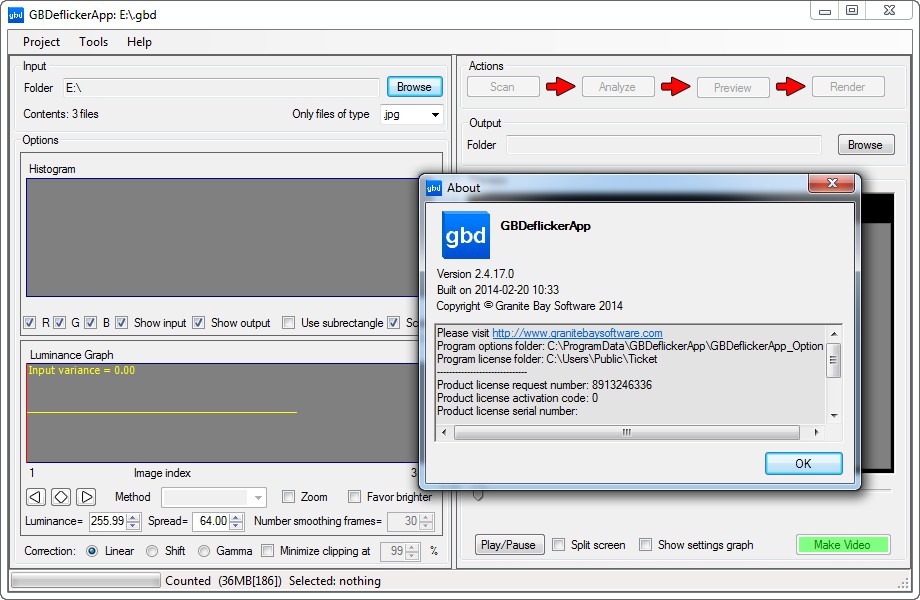This screenshot has height=600, width=920.
Task: Click the Luminance Graph plot area
Action: (x=223, y=413)
